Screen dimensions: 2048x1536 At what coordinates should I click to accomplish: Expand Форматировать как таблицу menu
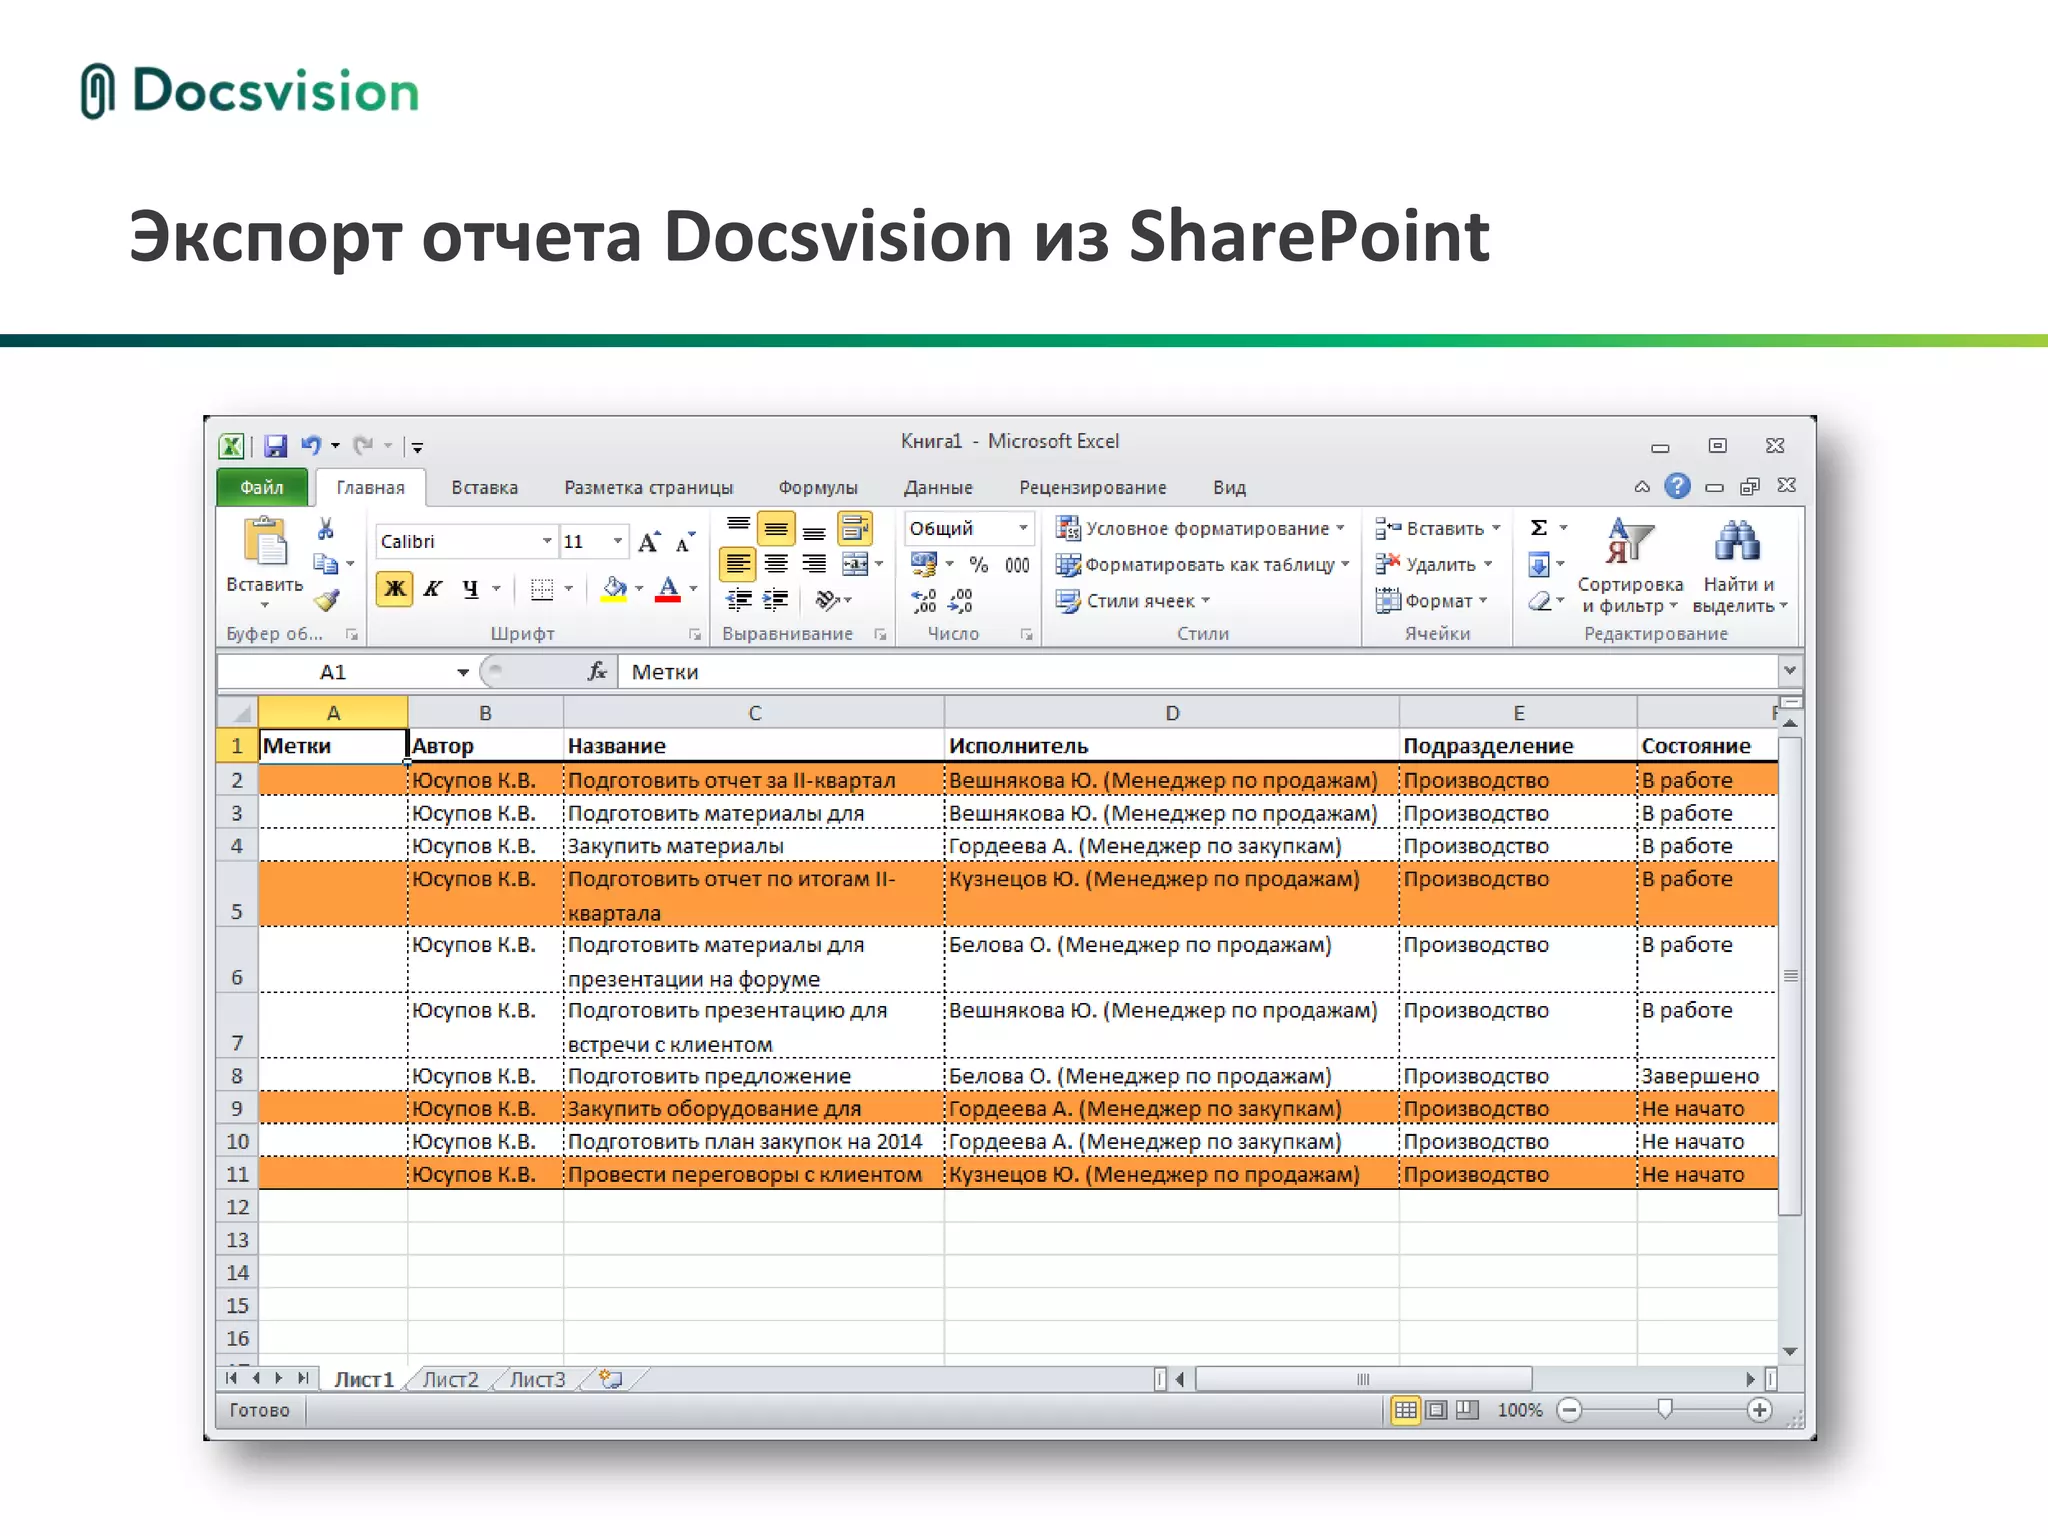(1204, 565)
